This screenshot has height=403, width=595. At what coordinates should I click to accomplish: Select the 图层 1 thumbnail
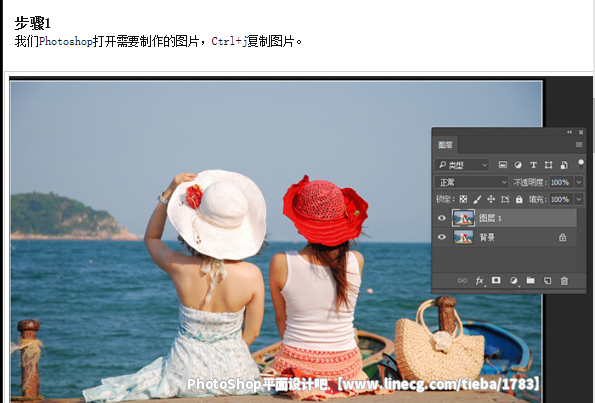click(x=463, y=218)
